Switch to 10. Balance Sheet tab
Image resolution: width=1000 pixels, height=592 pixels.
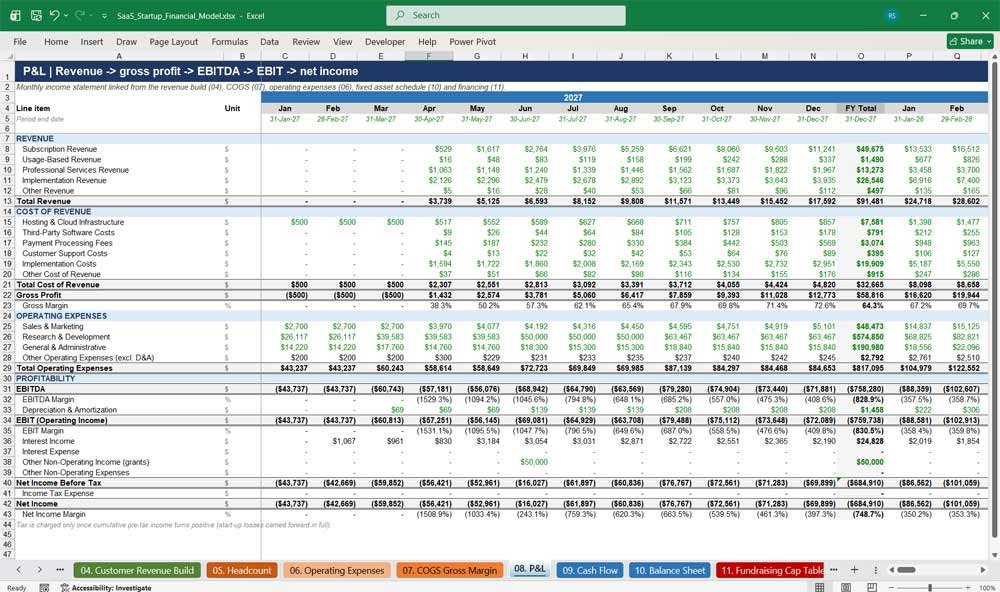670,570
